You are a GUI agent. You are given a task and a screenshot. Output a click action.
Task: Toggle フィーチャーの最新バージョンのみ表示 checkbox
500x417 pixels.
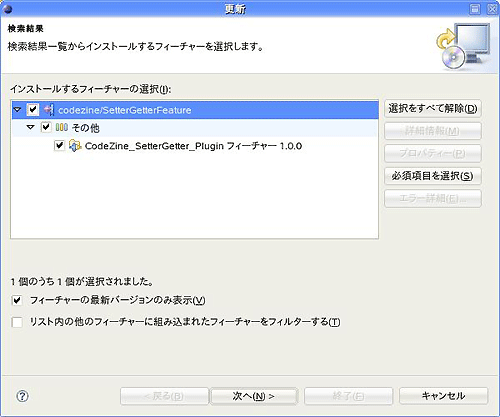pos(17,300)
